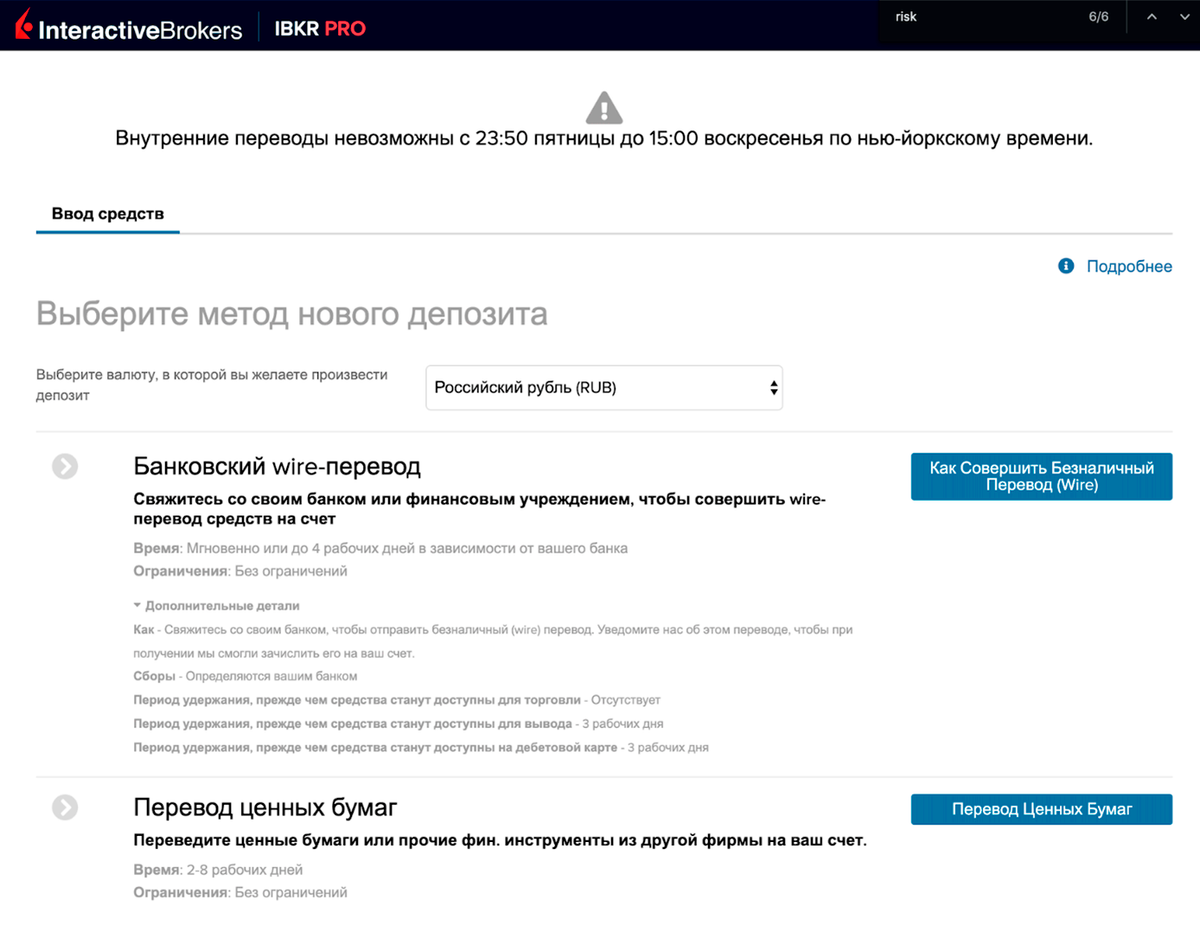1200x925 pixels.
Task: Open the wire transfer details via its circular chevron icon
Action: pos(64,466)
